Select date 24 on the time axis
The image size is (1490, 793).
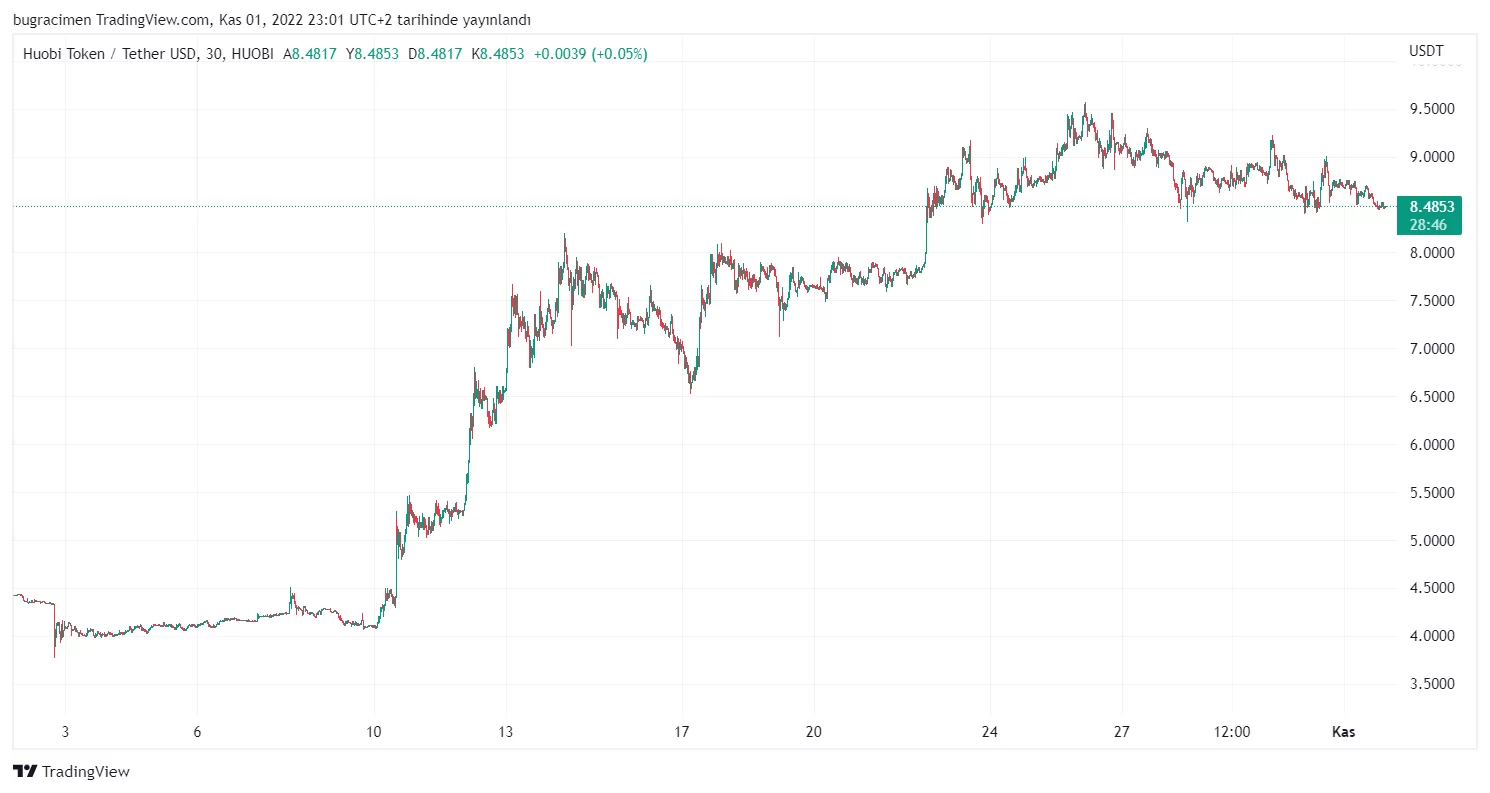990,732
